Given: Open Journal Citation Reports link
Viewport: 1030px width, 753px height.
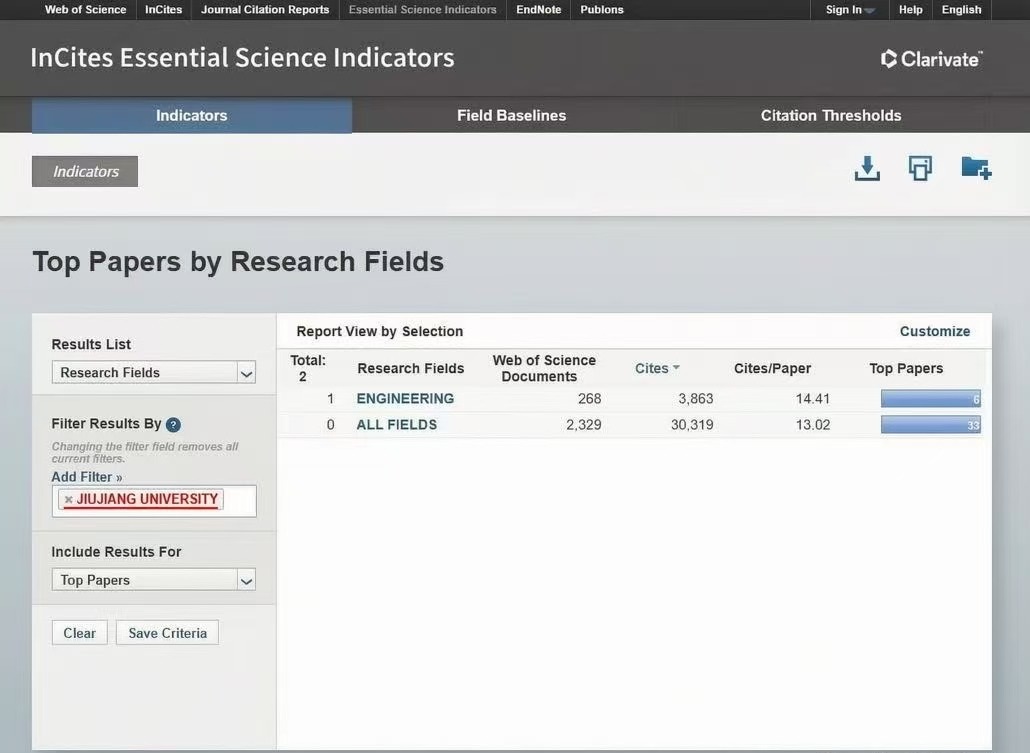Looking at the screenshot, I should [x=265, y=10].
